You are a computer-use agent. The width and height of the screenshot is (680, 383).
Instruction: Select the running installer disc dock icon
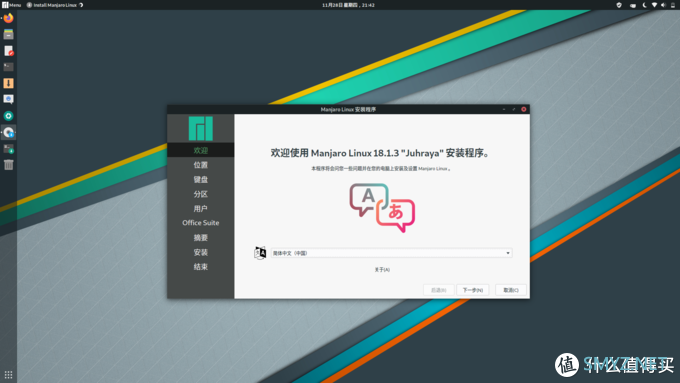[8, 132]
